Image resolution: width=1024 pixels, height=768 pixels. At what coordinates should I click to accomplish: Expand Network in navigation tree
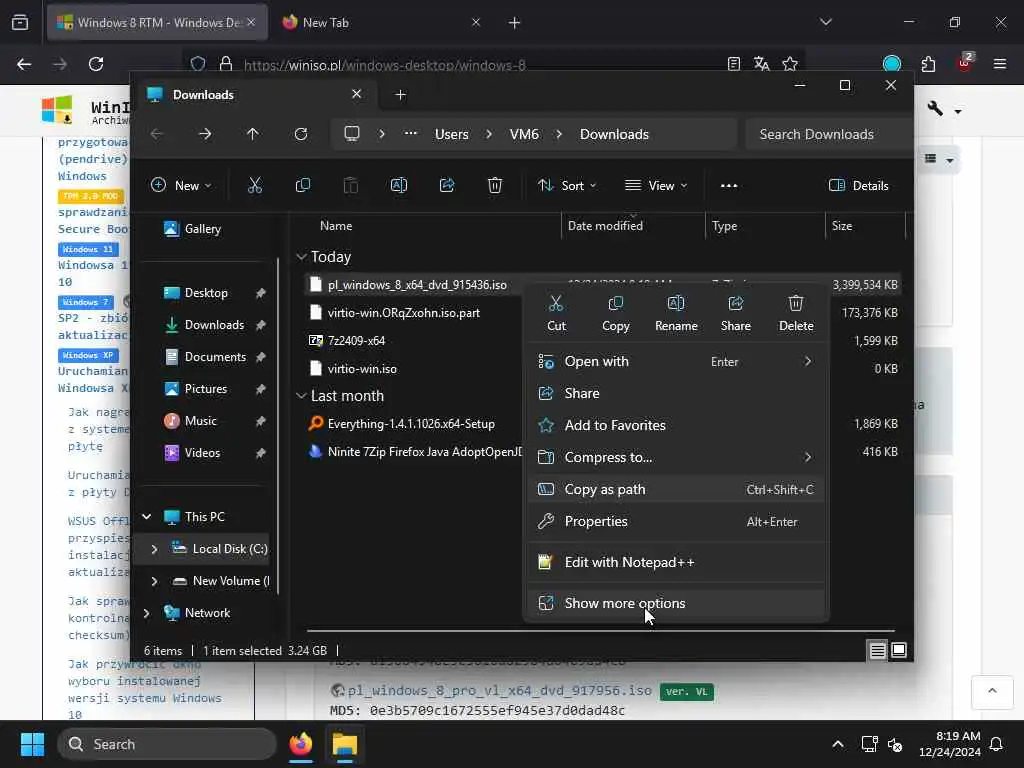[x=146, y=613]
